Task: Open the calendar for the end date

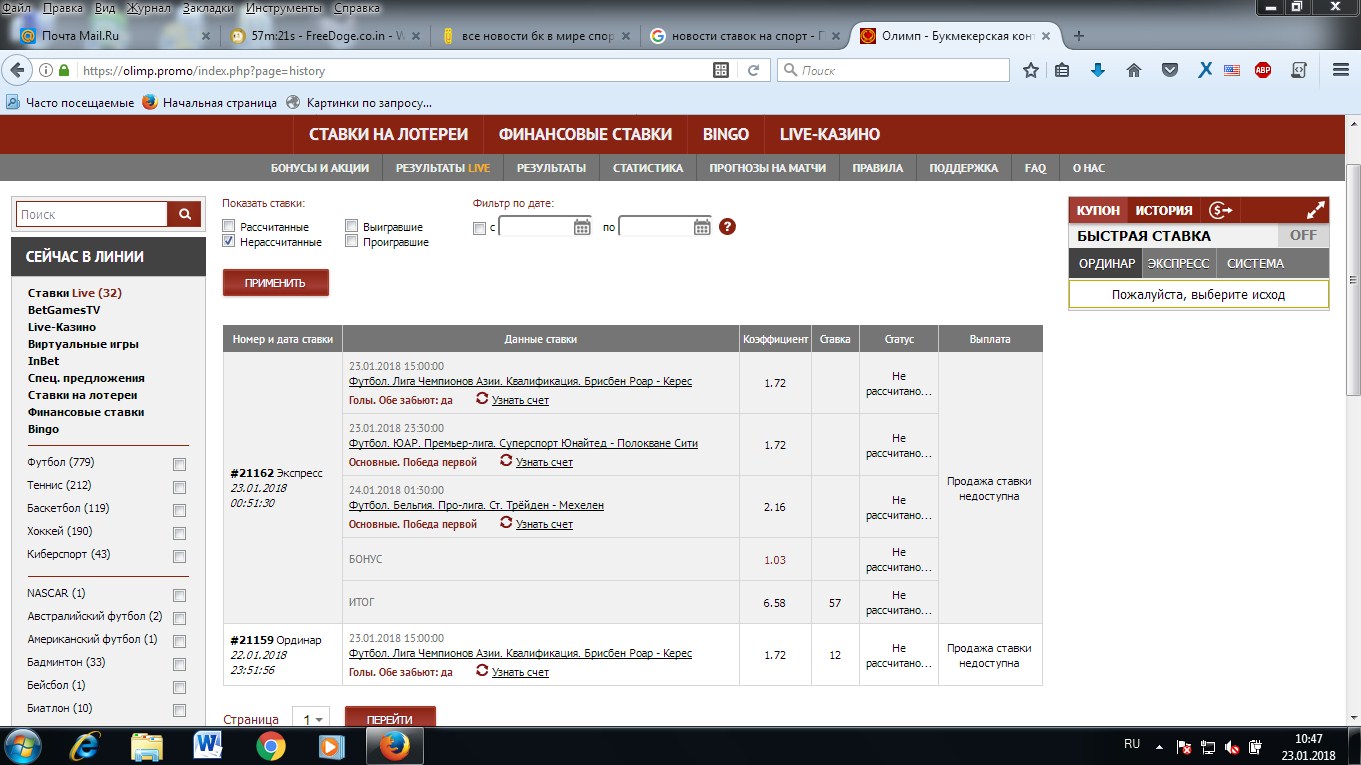Action: pos(702,227)
